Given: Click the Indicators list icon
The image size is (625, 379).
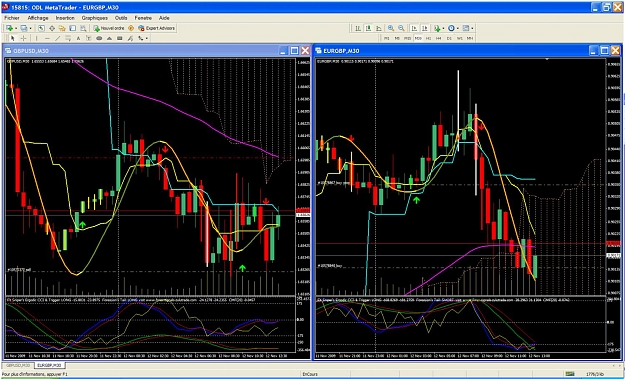Looking at the screenshot, I should point(438,28).
